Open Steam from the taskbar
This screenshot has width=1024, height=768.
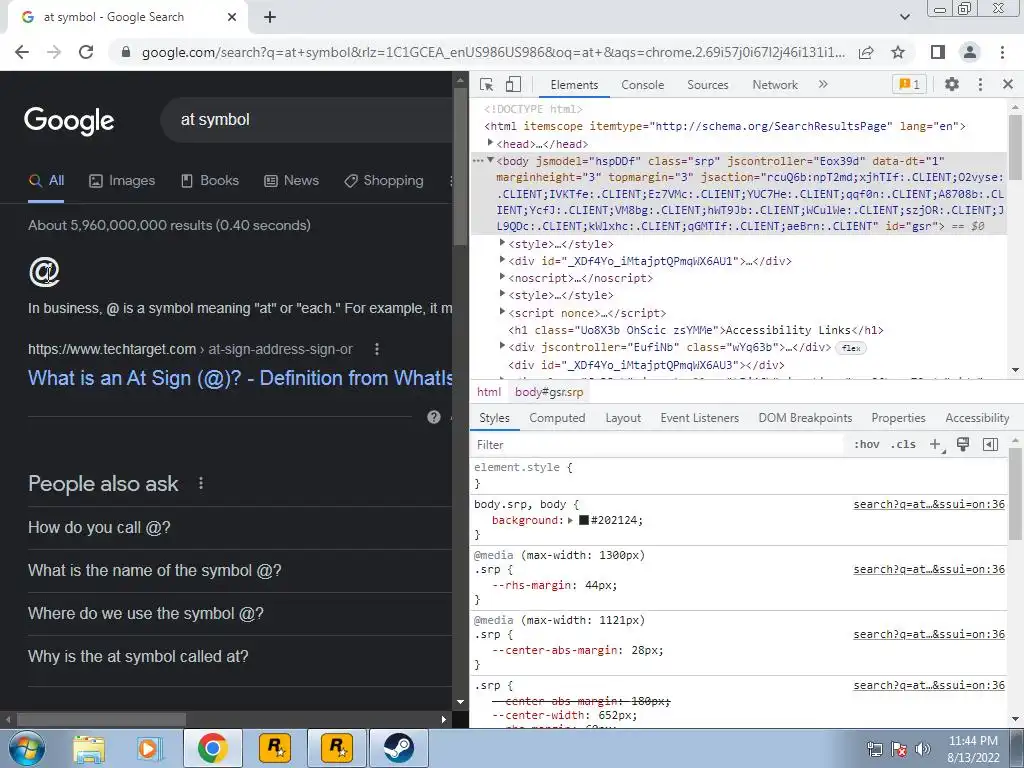pos(398,748)
